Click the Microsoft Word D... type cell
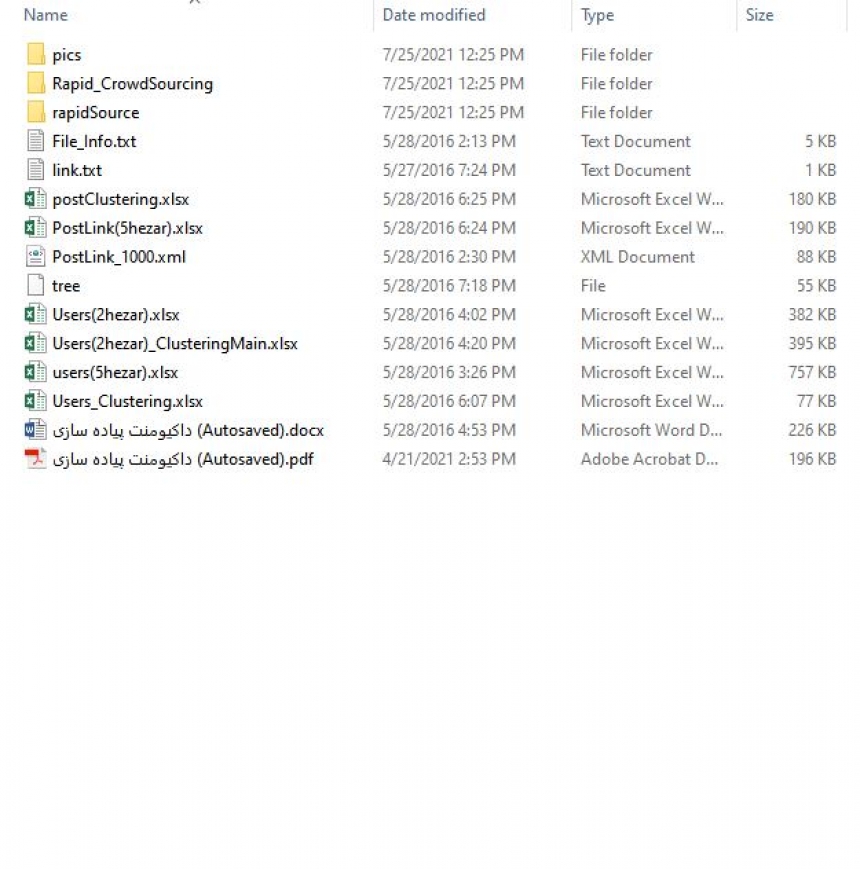Image resolution: width=860 pixels, height=869 pixels. tap(651, 430)
